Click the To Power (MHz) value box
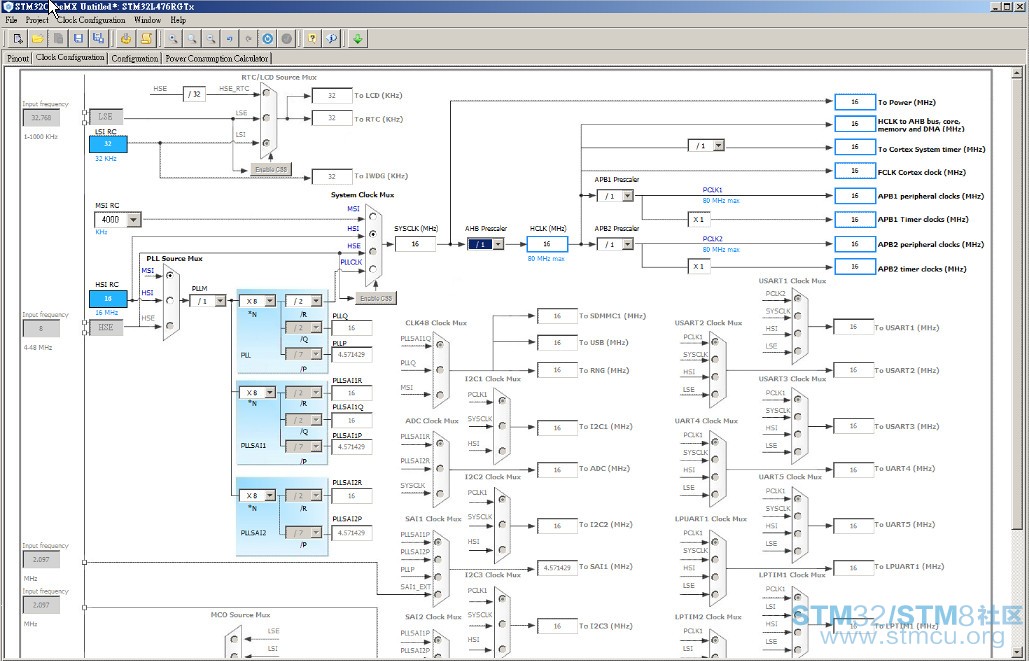1029x661 pixels. pyautogui.click(x=854, y=102)
